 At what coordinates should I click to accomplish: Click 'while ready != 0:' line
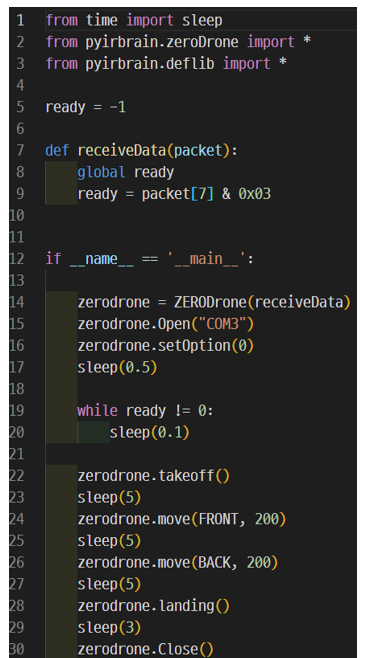point(146,410)
